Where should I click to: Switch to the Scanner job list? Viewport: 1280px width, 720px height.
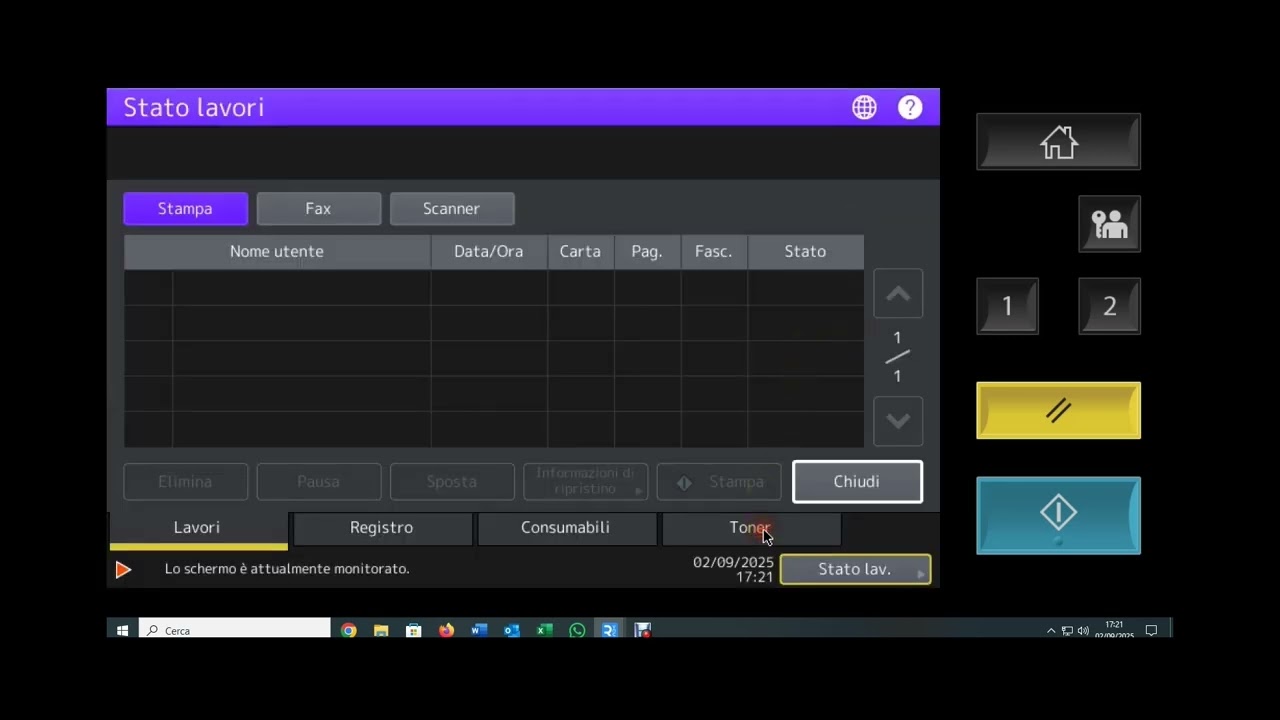click(x=451, y=209)
